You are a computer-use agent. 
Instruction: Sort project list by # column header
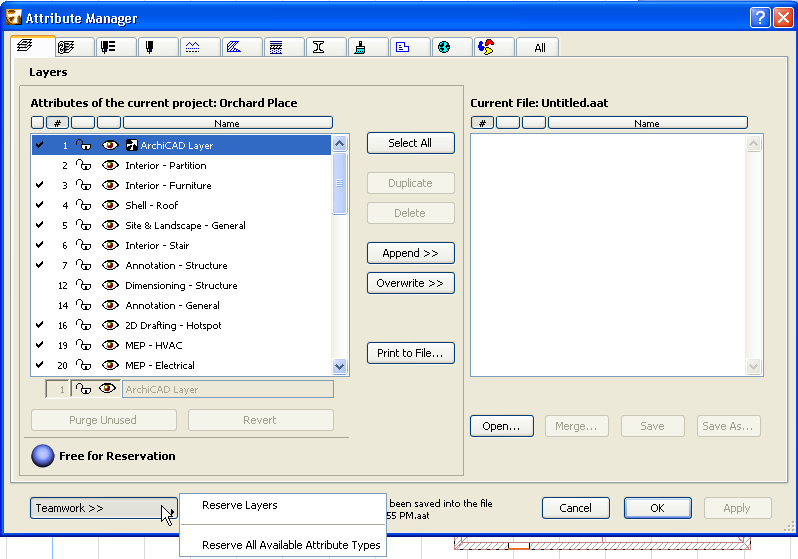pyautogui.click(x=58, y=123)
